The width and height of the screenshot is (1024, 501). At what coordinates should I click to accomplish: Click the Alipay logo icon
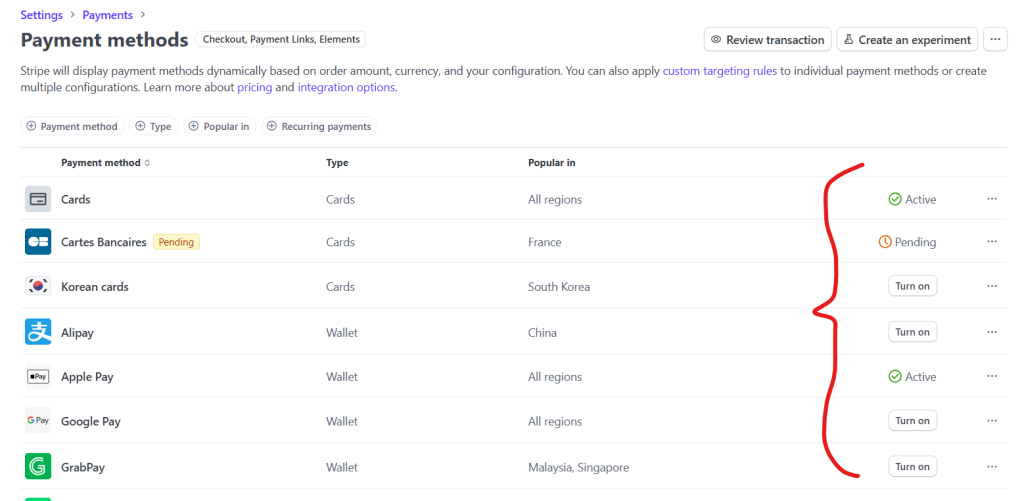(38, 332)
